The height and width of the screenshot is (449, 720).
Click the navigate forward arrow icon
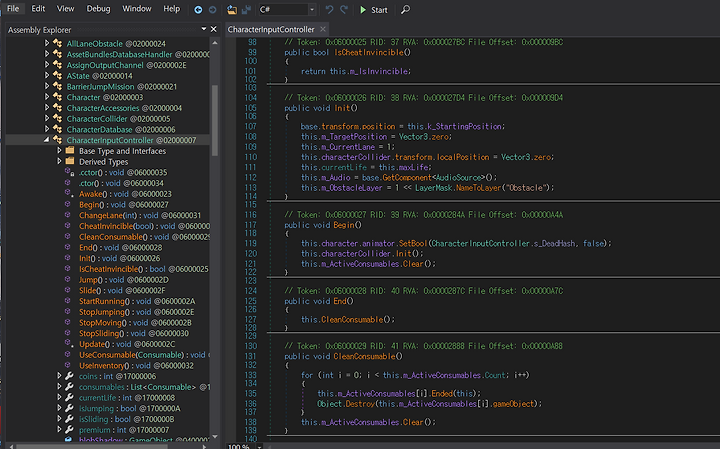point(212,10)
